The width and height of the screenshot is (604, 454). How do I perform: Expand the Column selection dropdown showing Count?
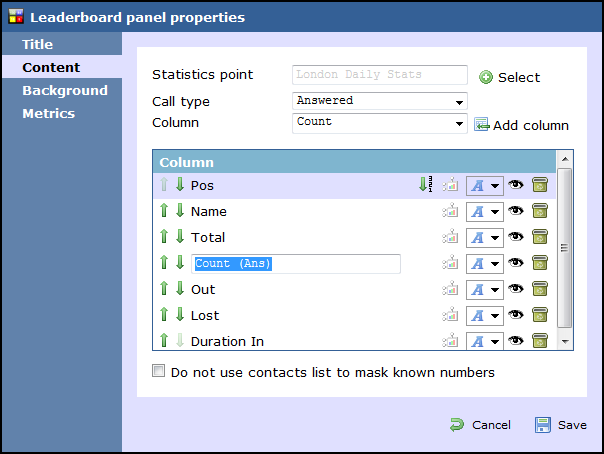pos(380,123)
